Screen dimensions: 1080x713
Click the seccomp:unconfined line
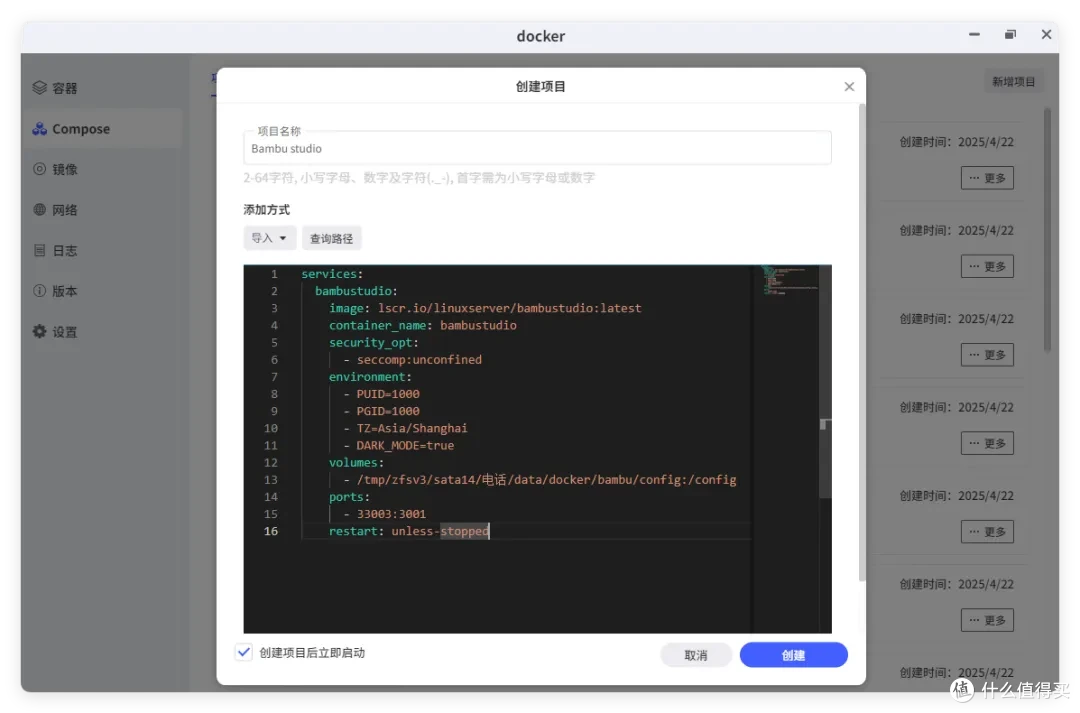pyautogui.click(x=413, y=360)
